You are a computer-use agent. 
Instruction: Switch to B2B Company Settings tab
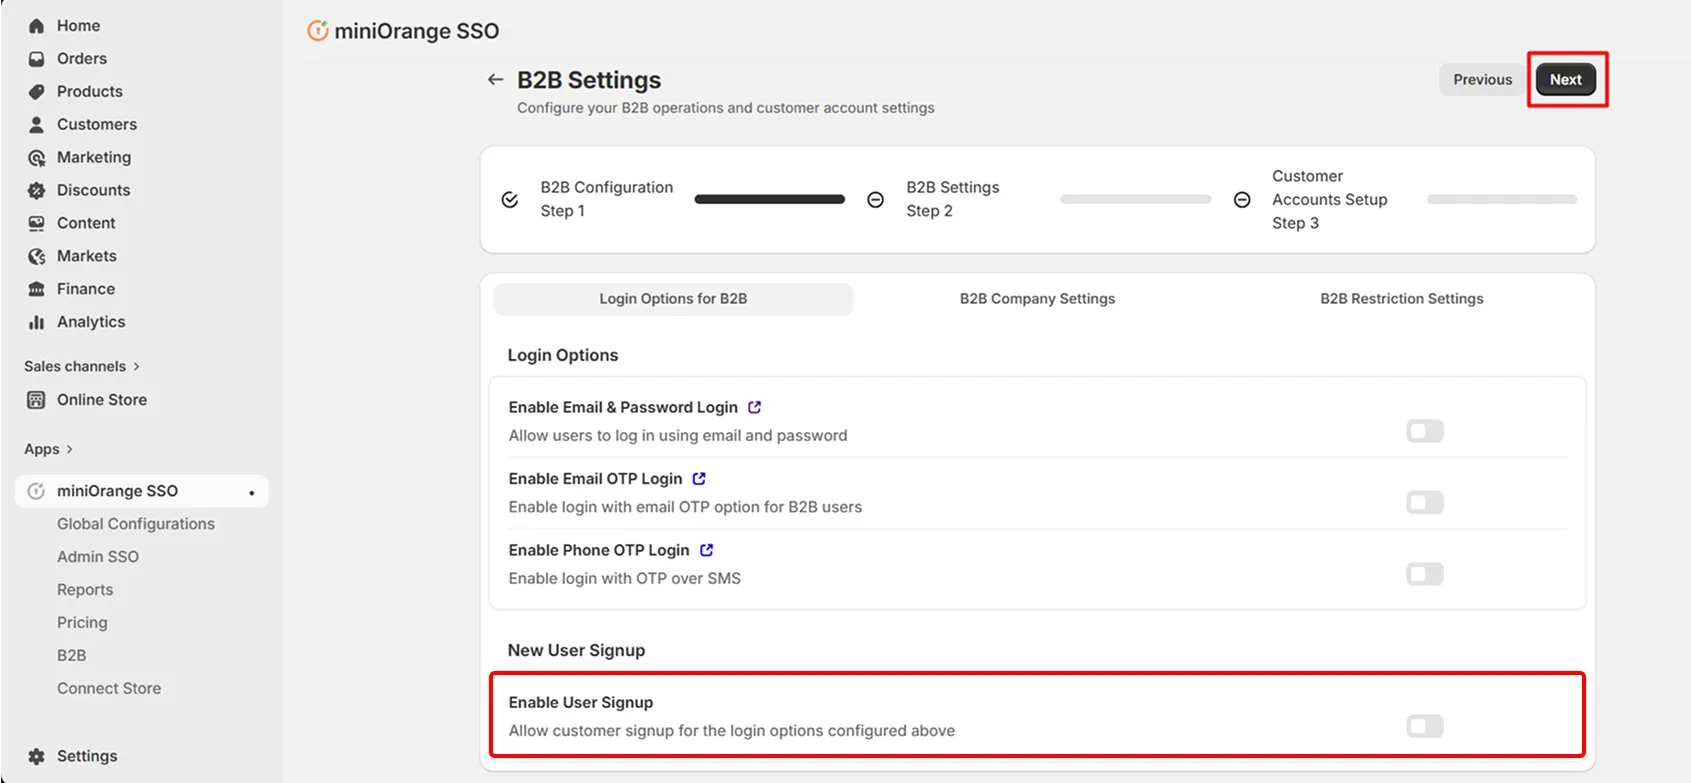point(1037,299)
